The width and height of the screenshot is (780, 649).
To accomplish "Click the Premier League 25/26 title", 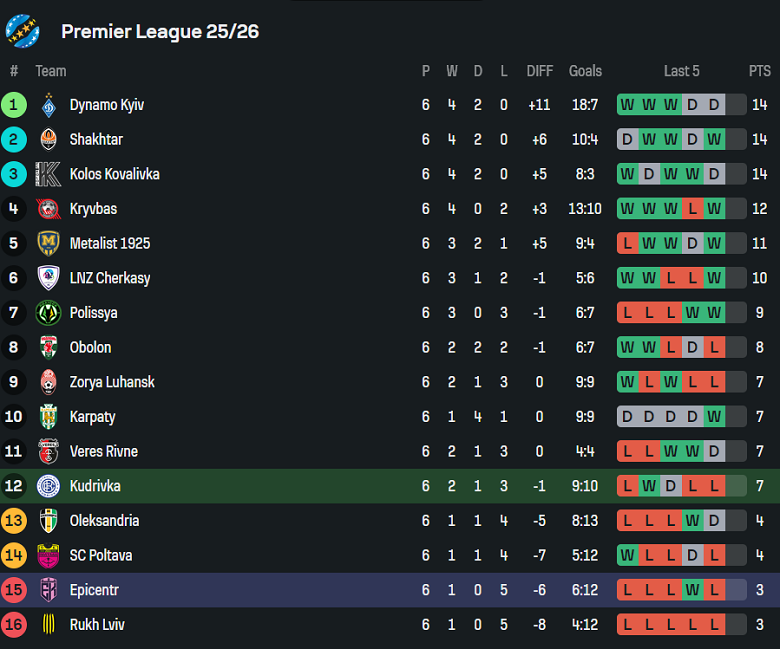I will (x=160, y=31).
